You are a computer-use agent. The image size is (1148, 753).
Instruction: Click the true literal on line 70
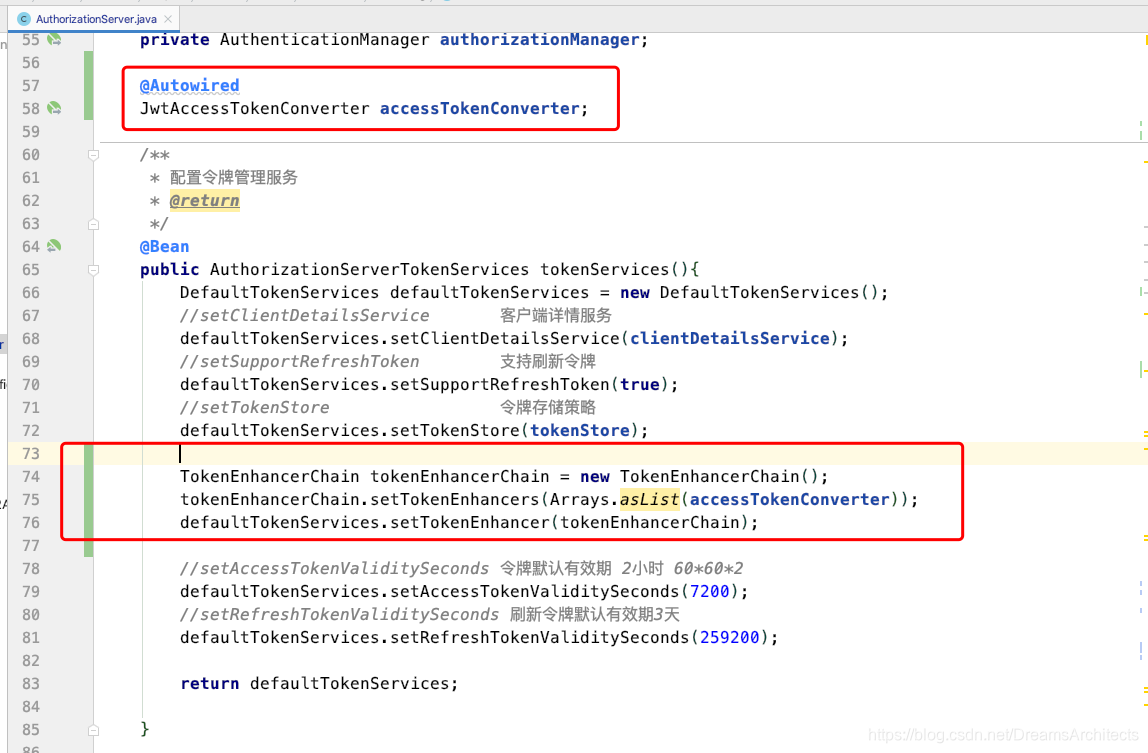click(x=640, y=385)
